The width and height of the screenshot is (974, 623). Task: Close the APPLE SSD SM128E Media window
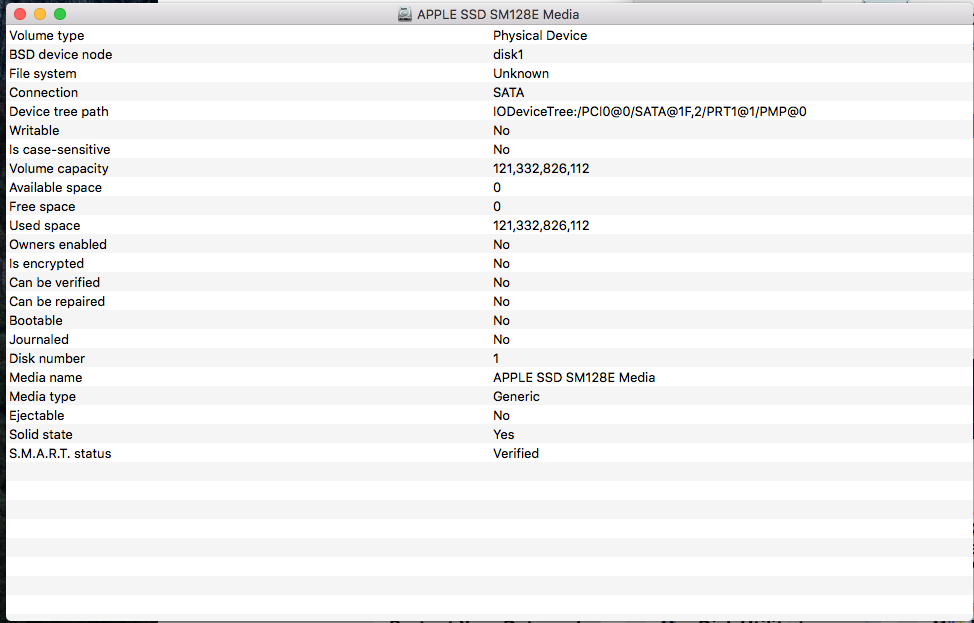[20, 14]
